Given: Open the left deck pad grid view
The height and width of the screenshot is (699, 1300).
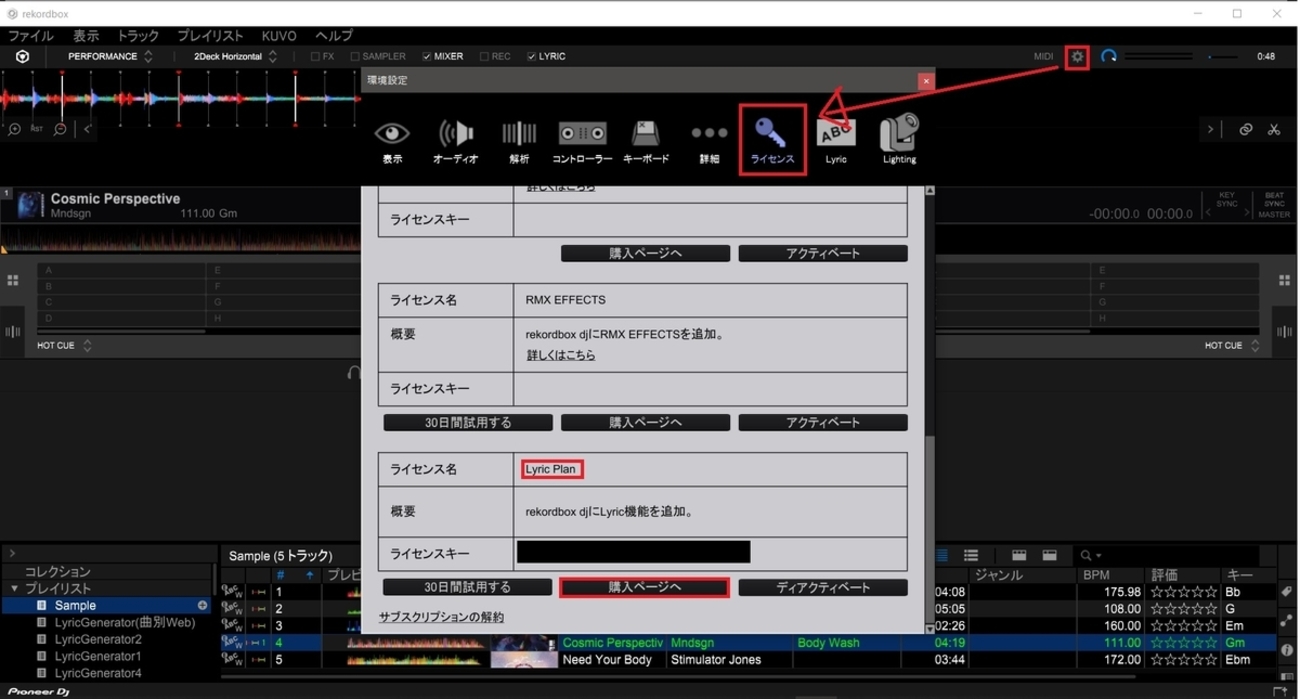Looking at the screenshot, I should (13, 281).
